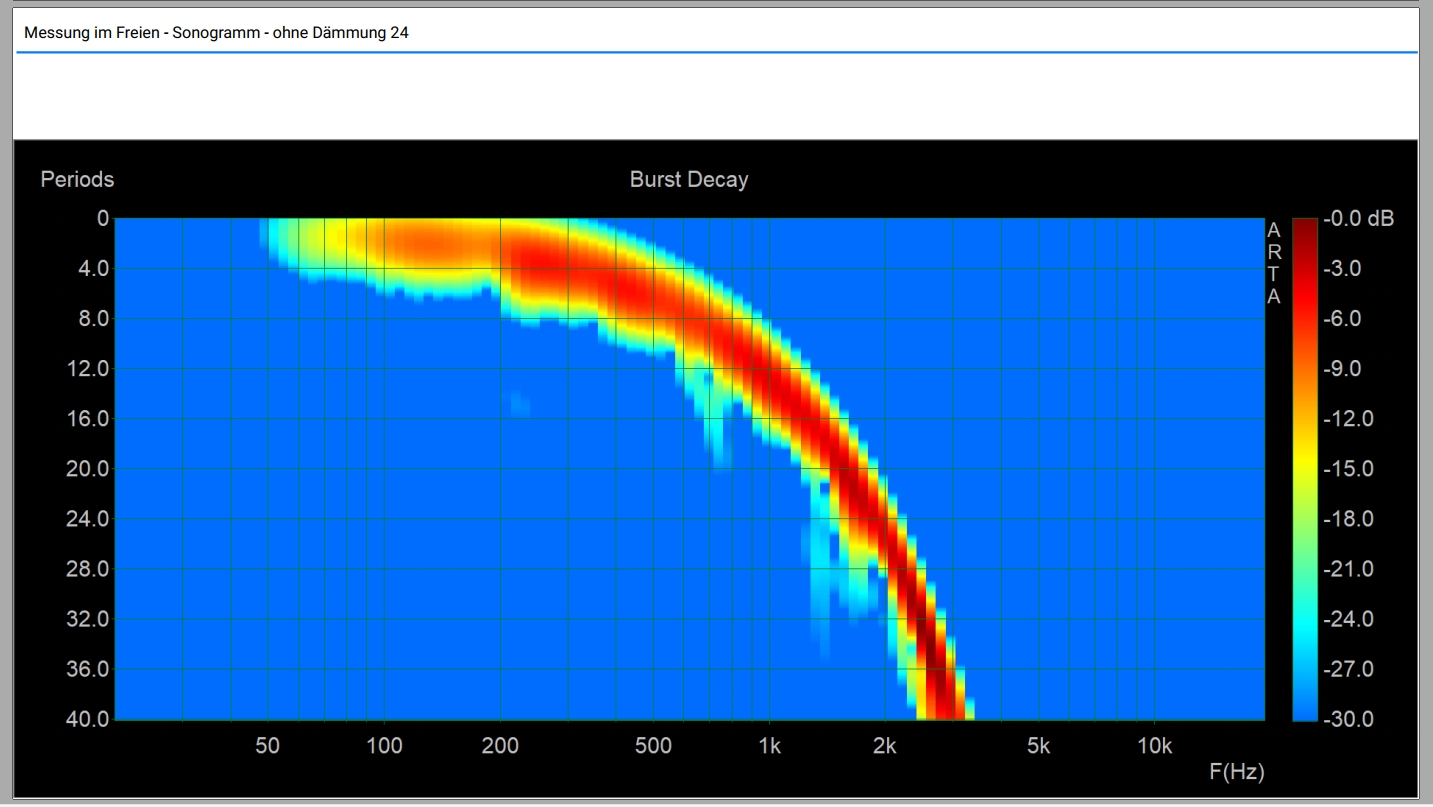Click the '16.0' periods axis tick
This screenshot has height=807, width=1433.
click(x=87, y=419)
